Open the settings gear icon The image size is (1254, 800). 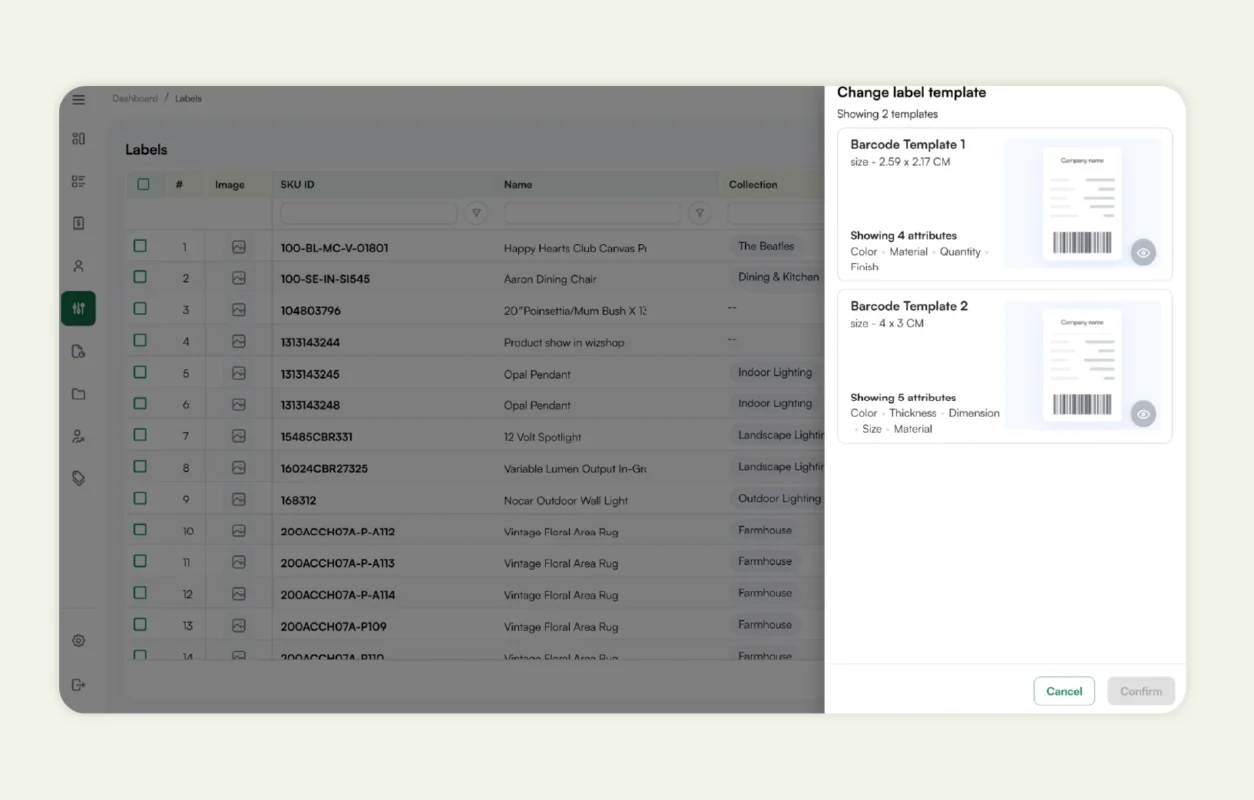tap(78, 640)
